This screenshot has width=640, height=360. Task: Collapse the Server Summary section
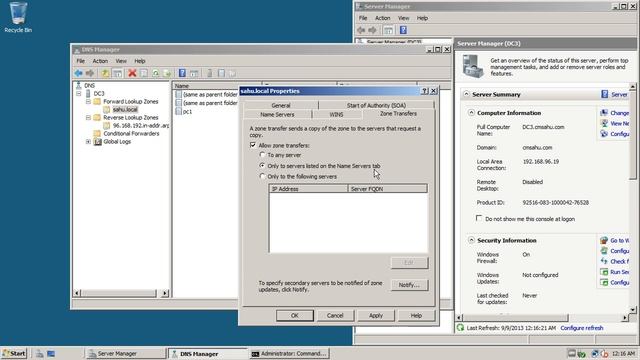click(x=466, y=94)
